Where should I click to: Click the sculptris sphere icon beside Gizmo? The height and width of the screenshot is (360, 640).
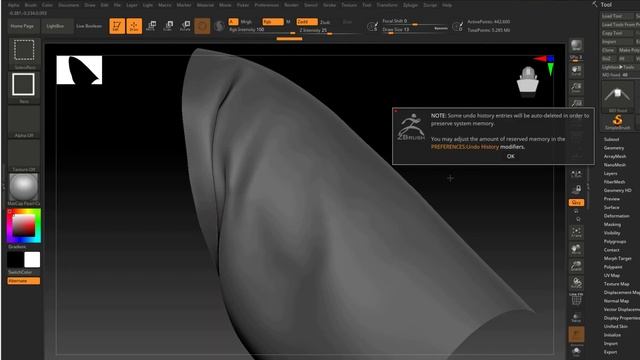point(220,26)
